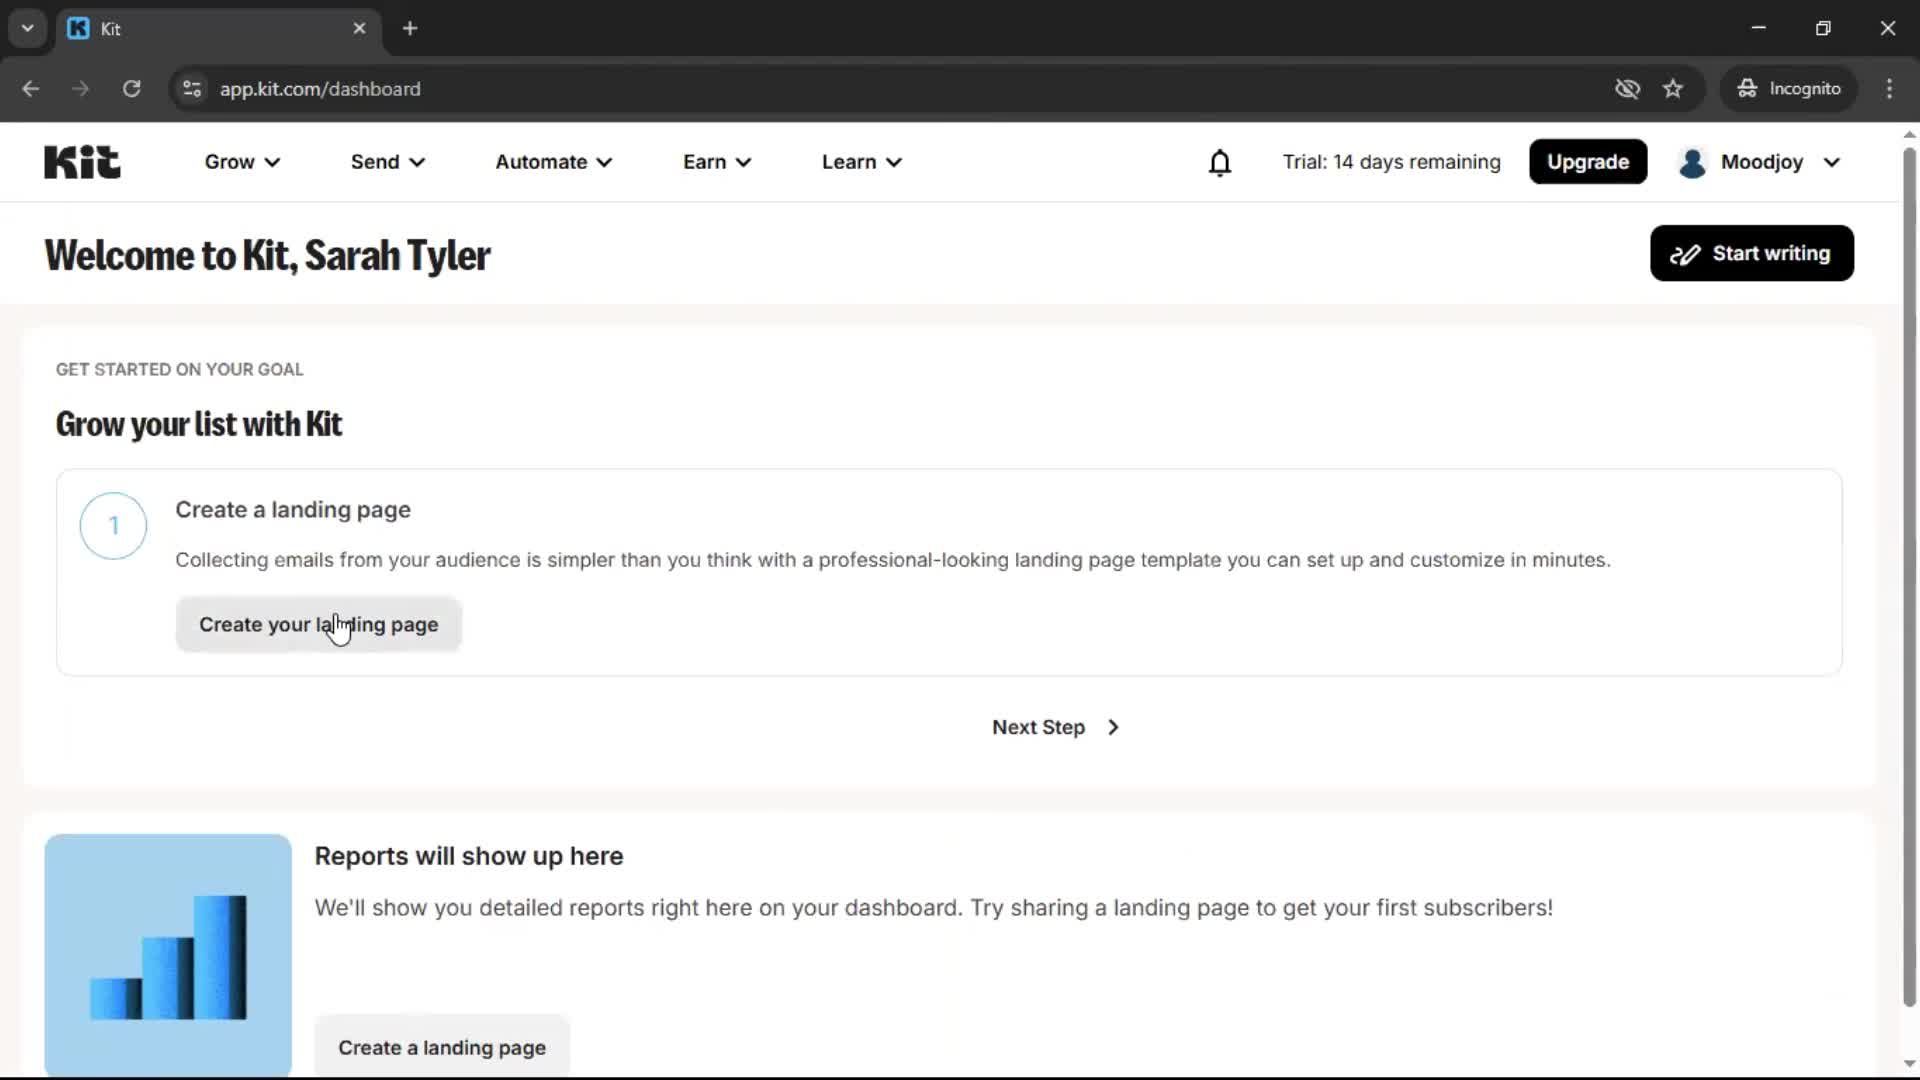
Task: Open the Learn menu
Action: tap(861, 162)
